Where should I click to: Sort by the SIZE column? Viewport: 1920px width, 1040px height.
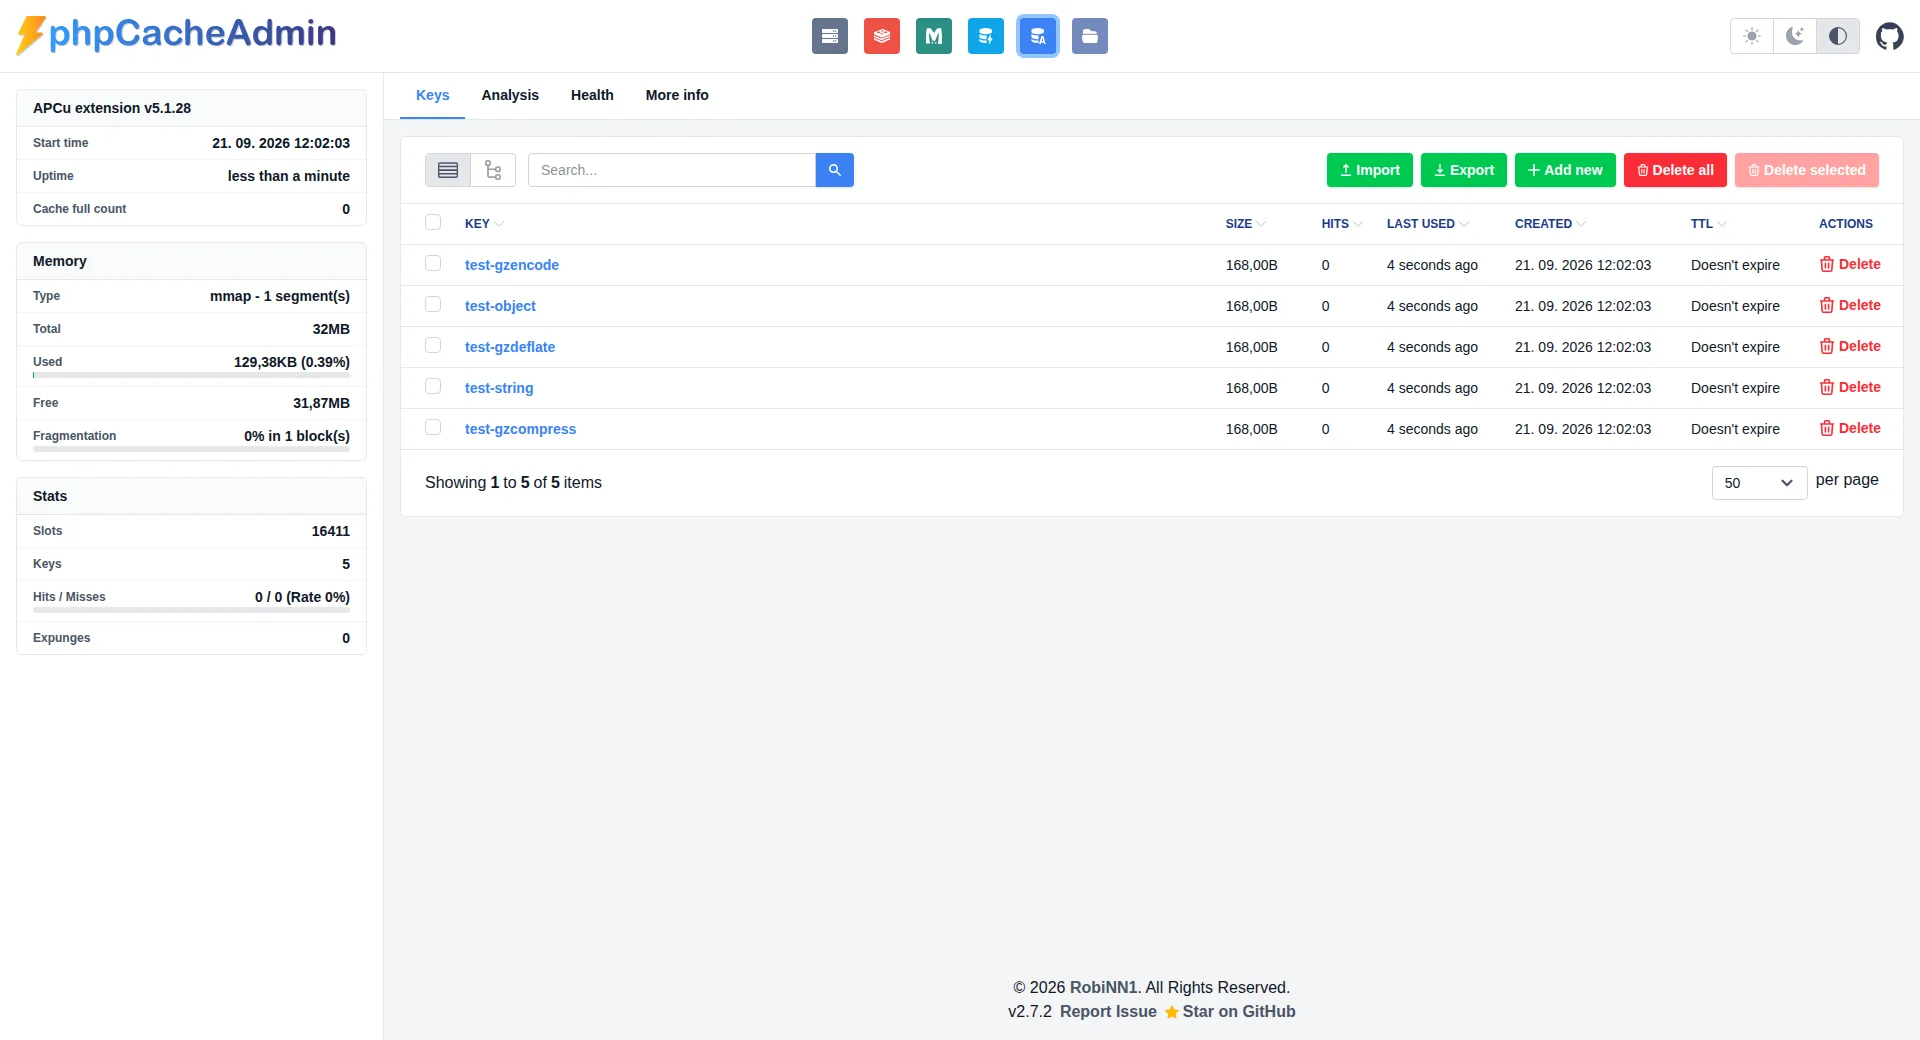point(1245,224)
